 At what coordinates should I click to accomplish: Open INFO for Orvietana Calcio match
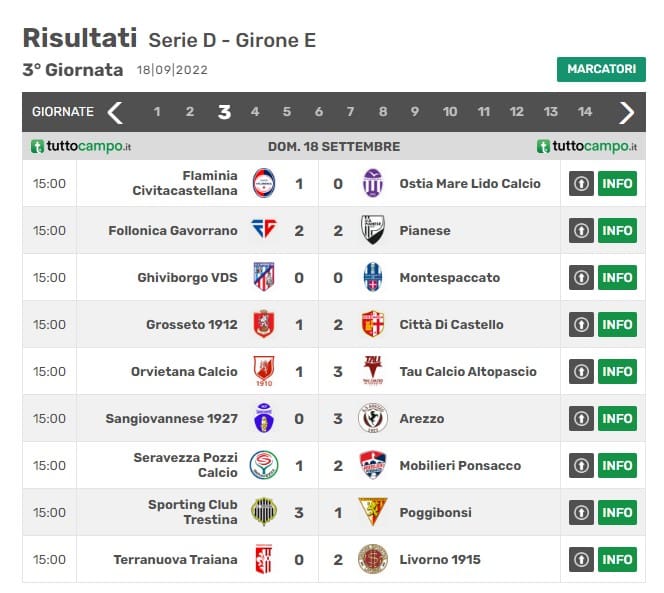coord(617,371)
